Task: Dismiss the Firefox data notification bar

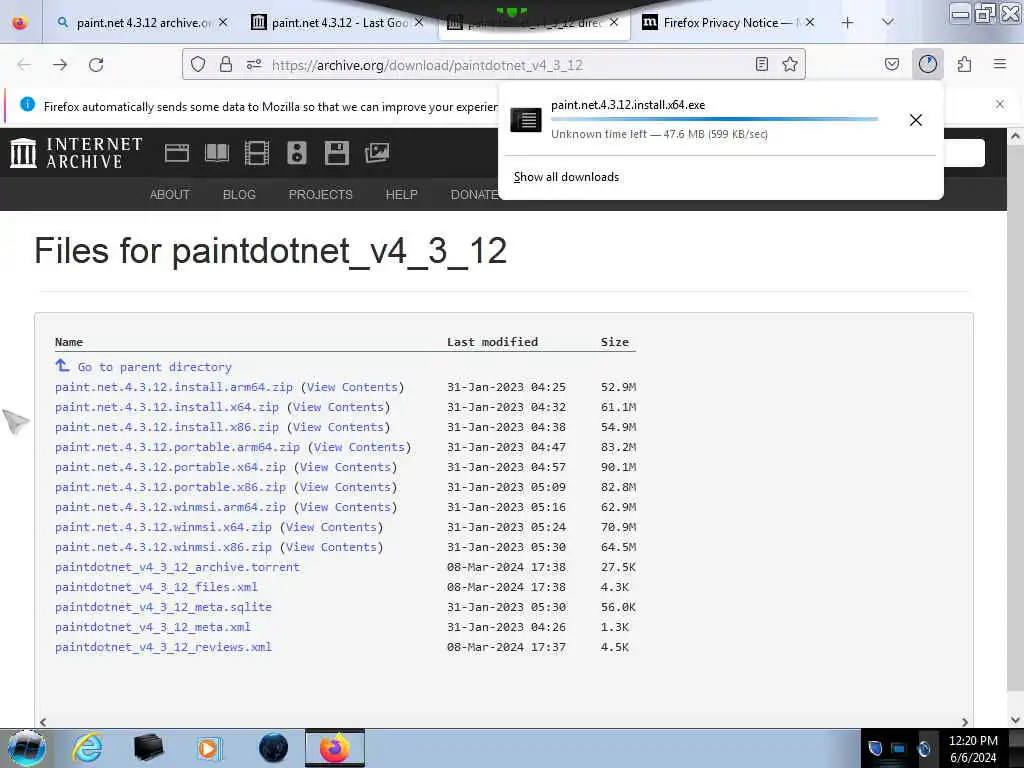Action: tap(1000, 104)
